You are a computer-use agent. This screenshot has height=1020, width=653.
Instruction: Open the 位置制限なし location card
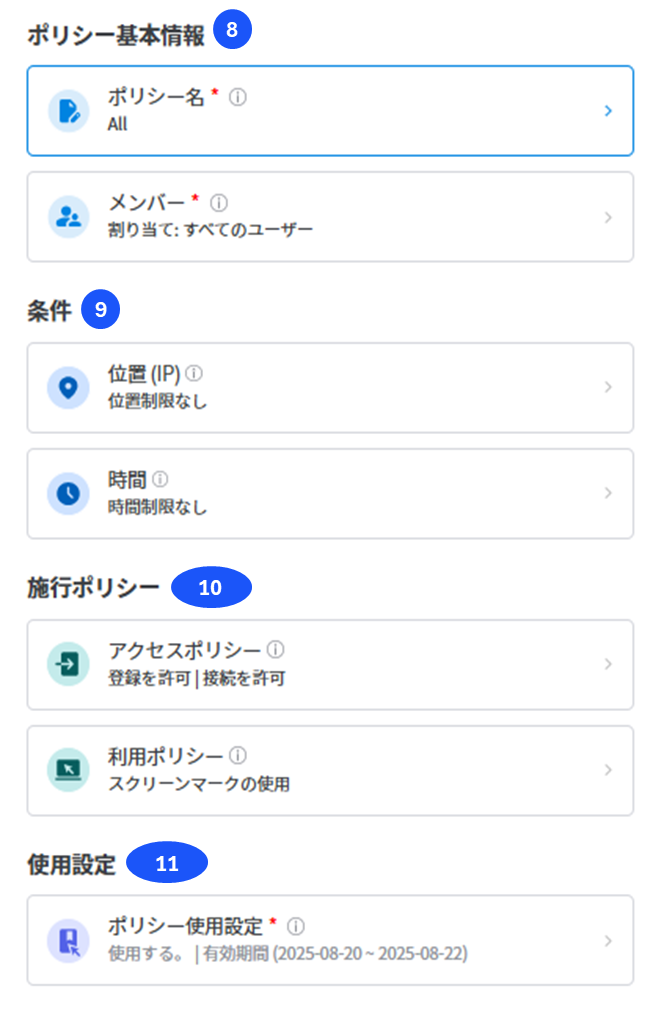330,388
